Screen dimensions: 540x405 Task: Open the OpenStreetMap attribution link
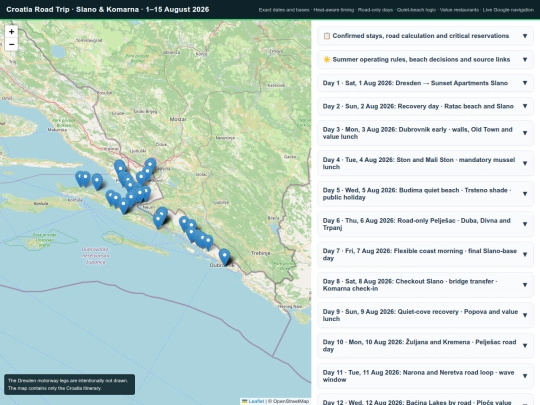tap(290, 401)
